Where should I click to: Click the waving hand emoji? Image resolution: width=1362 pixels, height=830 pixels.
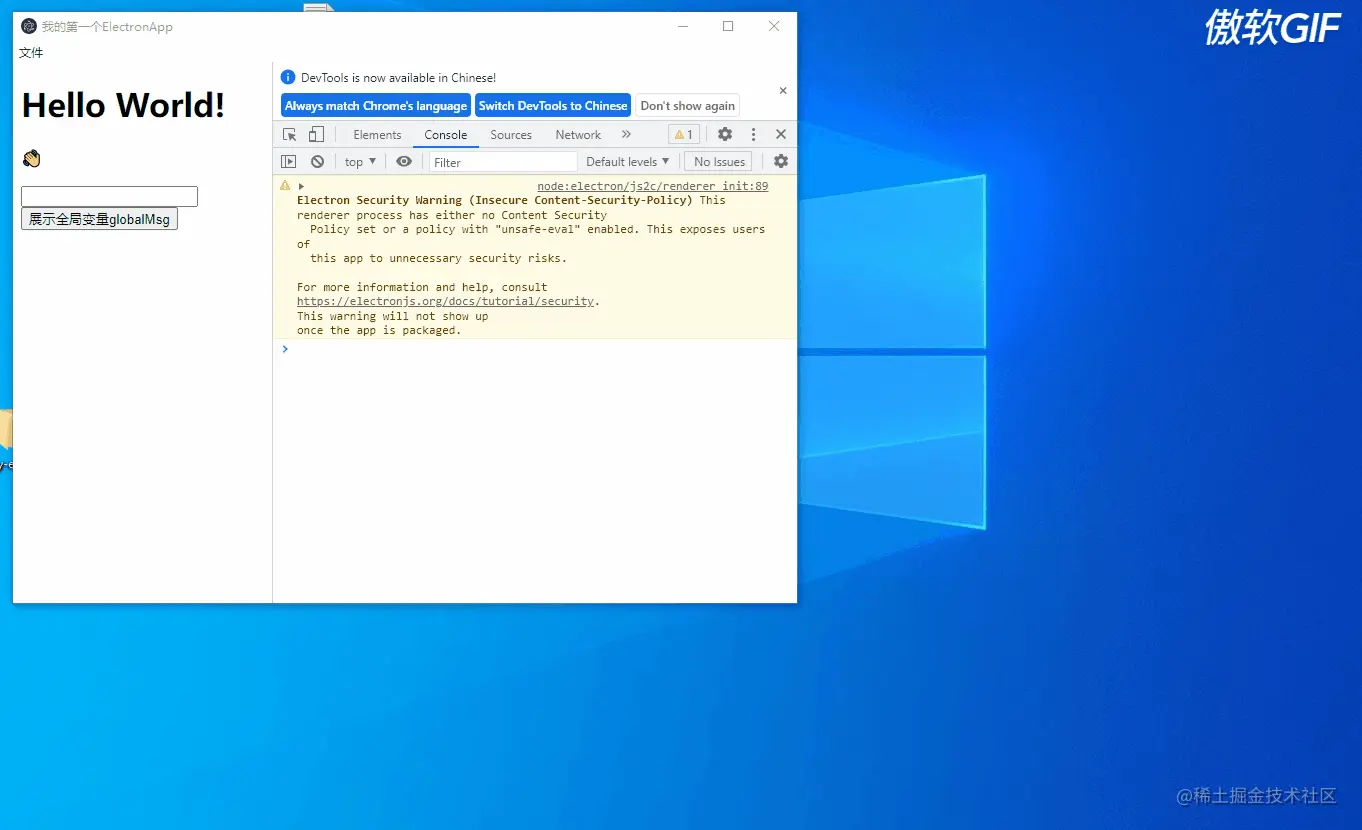pyautogui.click(x=31, y=159)
